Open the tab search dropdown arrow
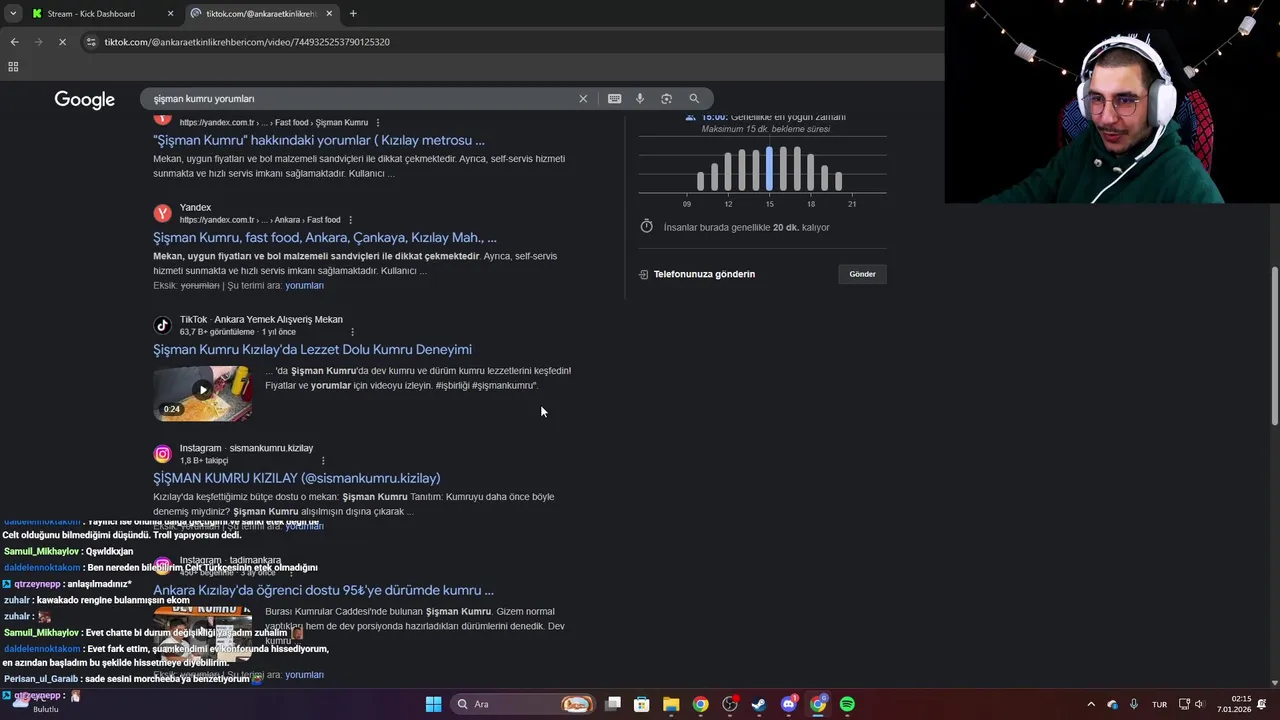This screenshot has height=720, width=1280. (x=12, y=14)
